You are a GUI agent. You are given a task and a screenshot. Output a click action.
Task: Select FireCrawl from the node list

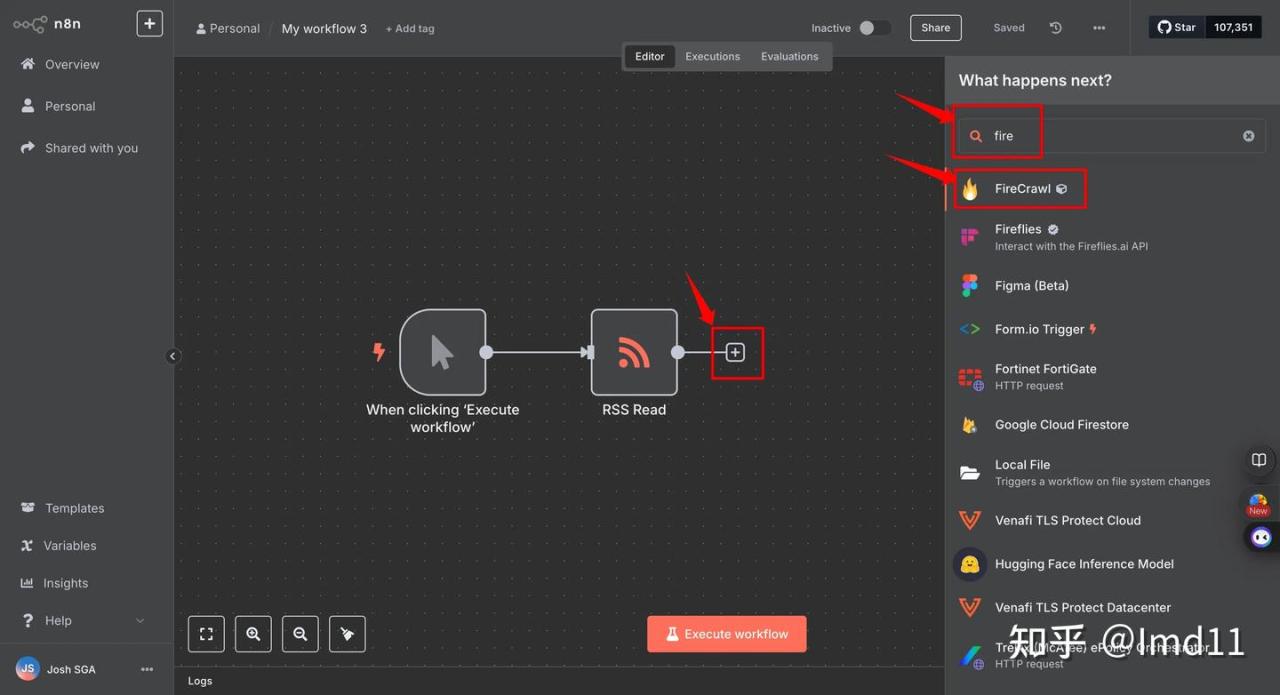[x=1022, y=189]
